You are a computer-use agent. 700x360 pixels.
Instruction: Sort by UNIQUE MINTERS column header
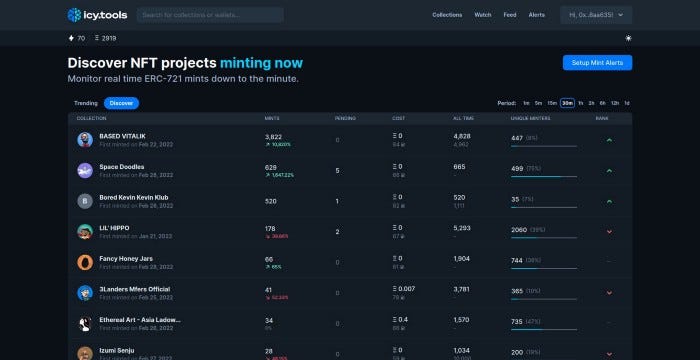click(530, 118)
